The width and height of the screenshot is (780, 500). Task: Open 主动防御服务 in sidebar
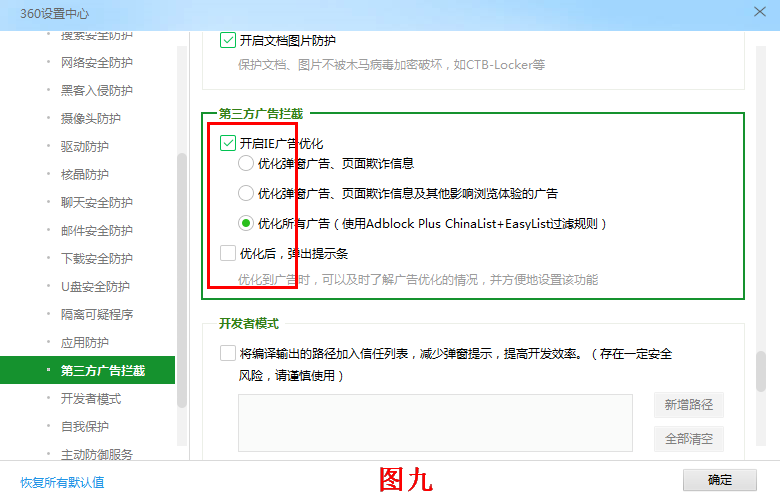click(x=97, y=454)
